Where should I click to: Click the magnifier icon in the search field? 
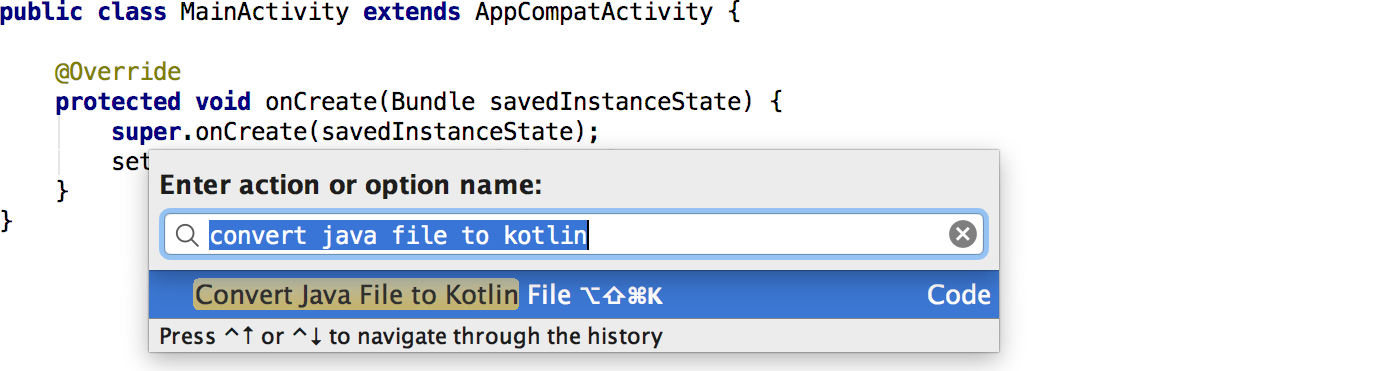point(187,236)
